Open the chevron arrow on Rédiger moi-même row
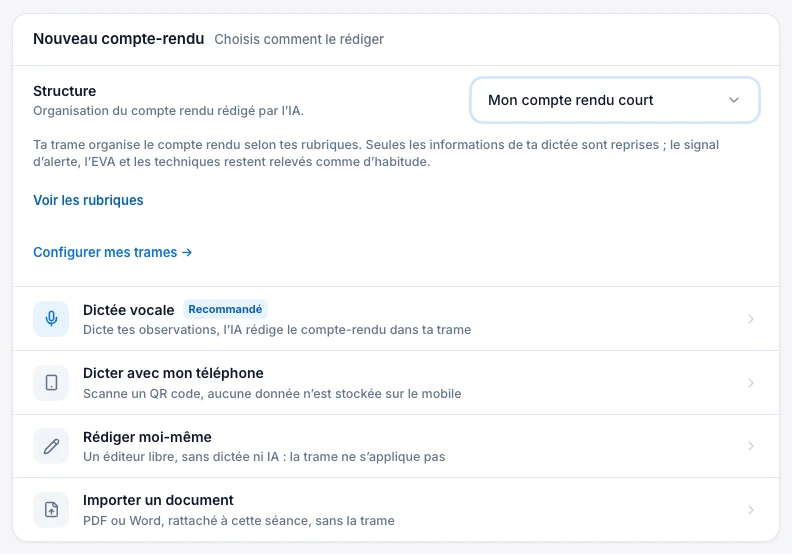The height and width of the screenshot is (554, 792). click(x=751, y=446)
